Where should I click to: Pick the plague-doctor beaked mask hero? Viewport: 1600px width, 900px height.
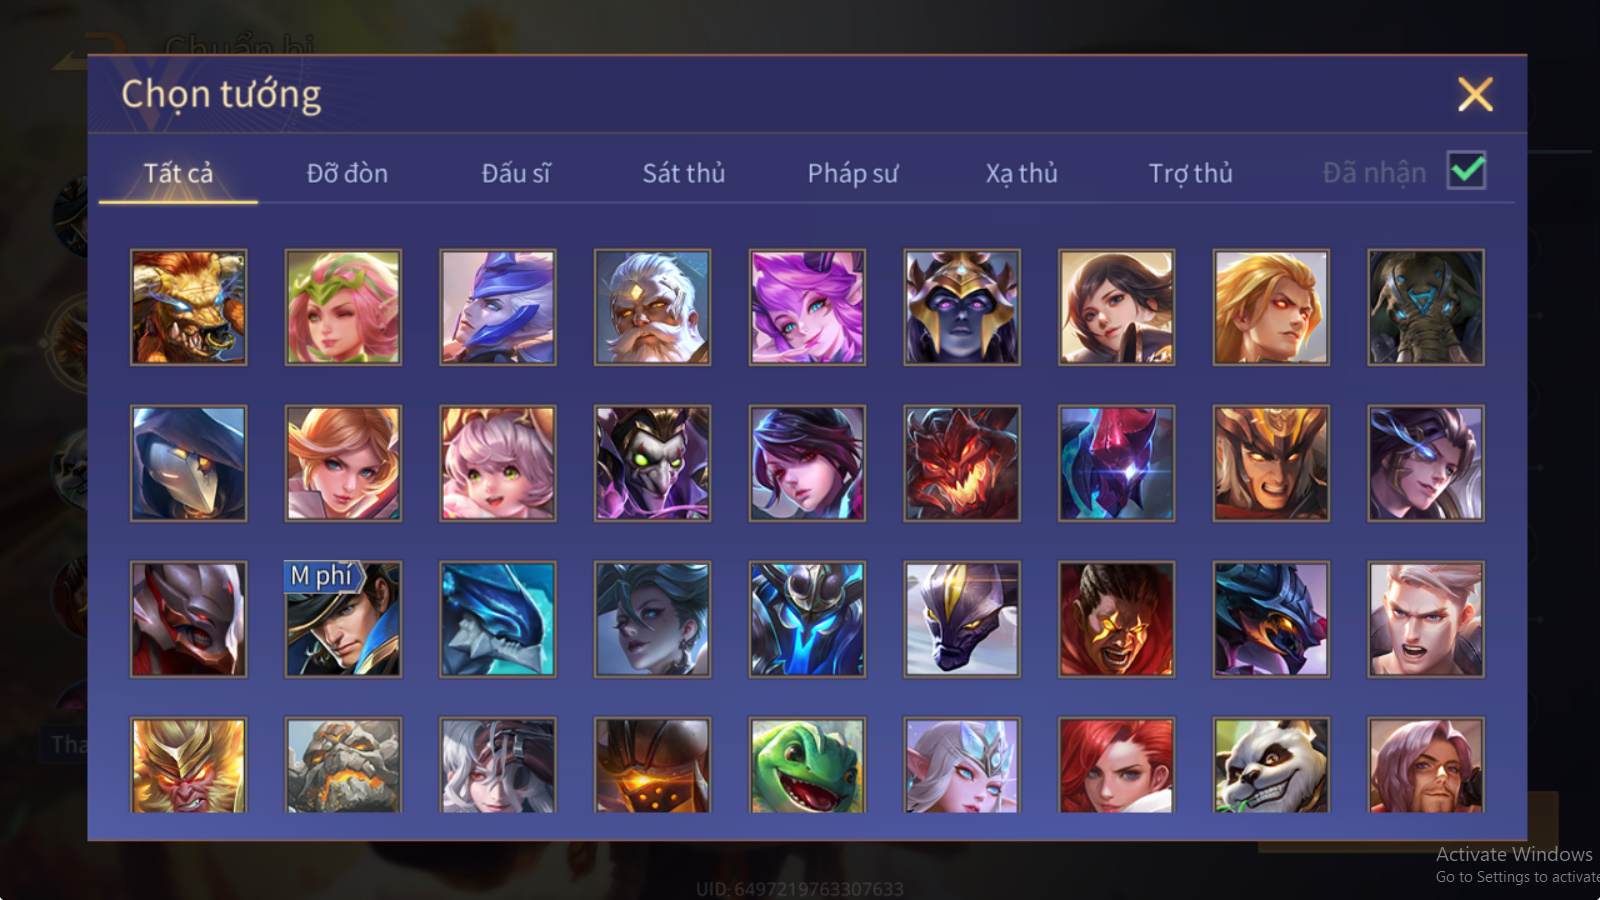pos(188,463)
